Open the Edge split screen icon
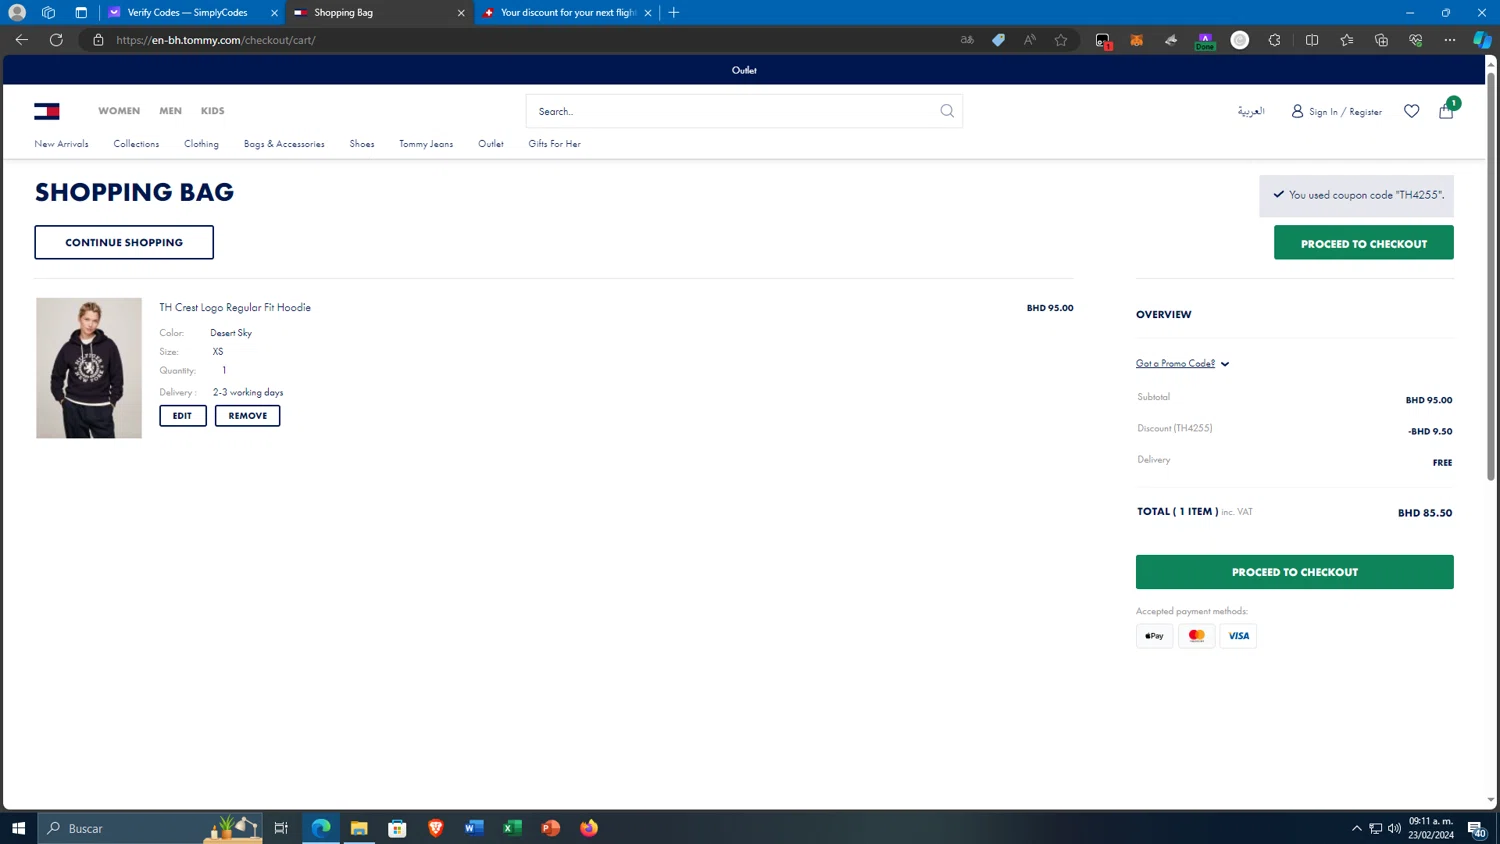 tap(1312, 40)
